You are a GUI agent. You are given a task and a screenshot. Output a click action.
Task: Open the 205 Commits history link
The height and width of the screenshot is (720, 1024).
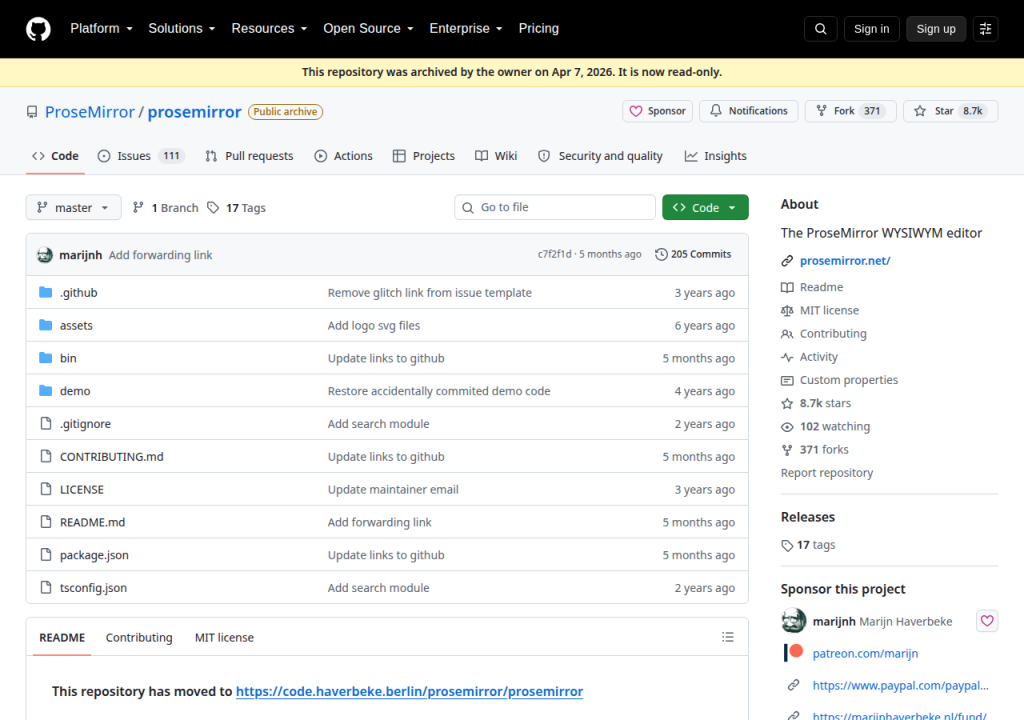(x=693, y=254)
